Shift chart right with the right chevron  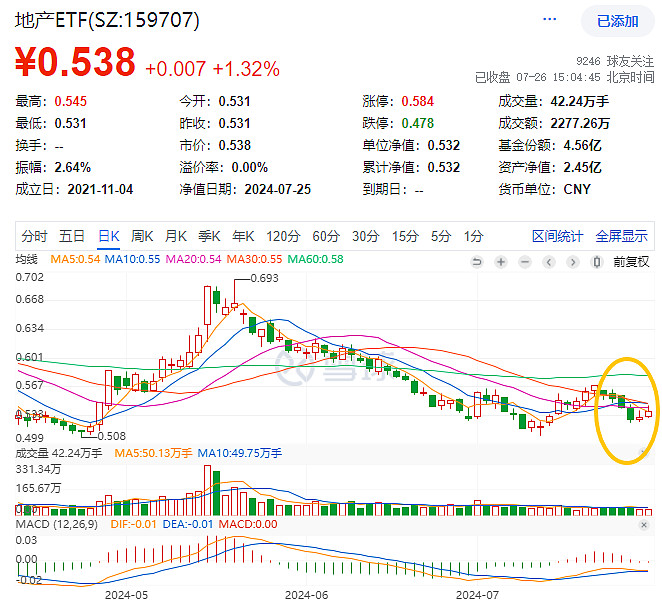click(573, 262)
